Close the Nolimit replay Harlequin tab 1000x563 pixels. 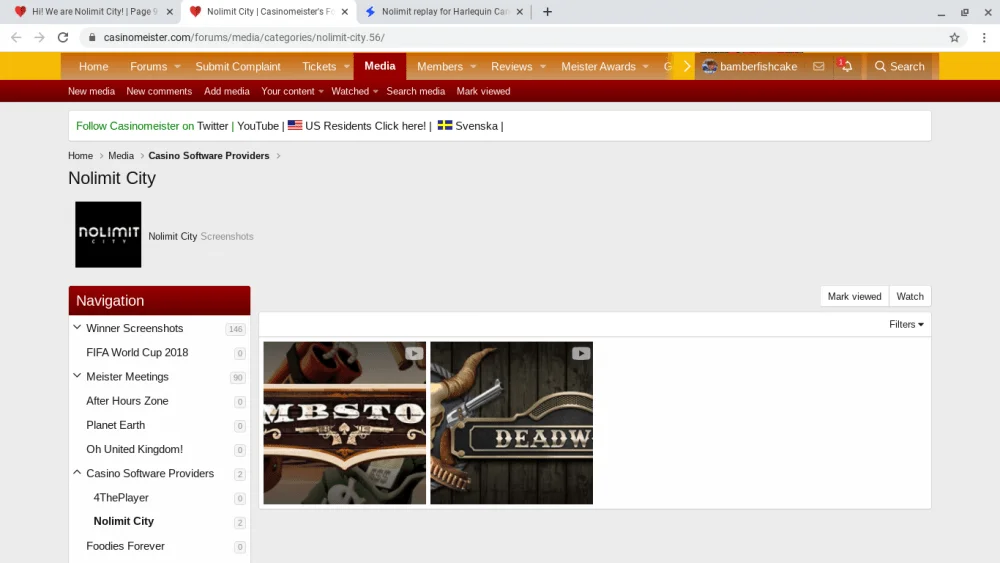point(519,11)
